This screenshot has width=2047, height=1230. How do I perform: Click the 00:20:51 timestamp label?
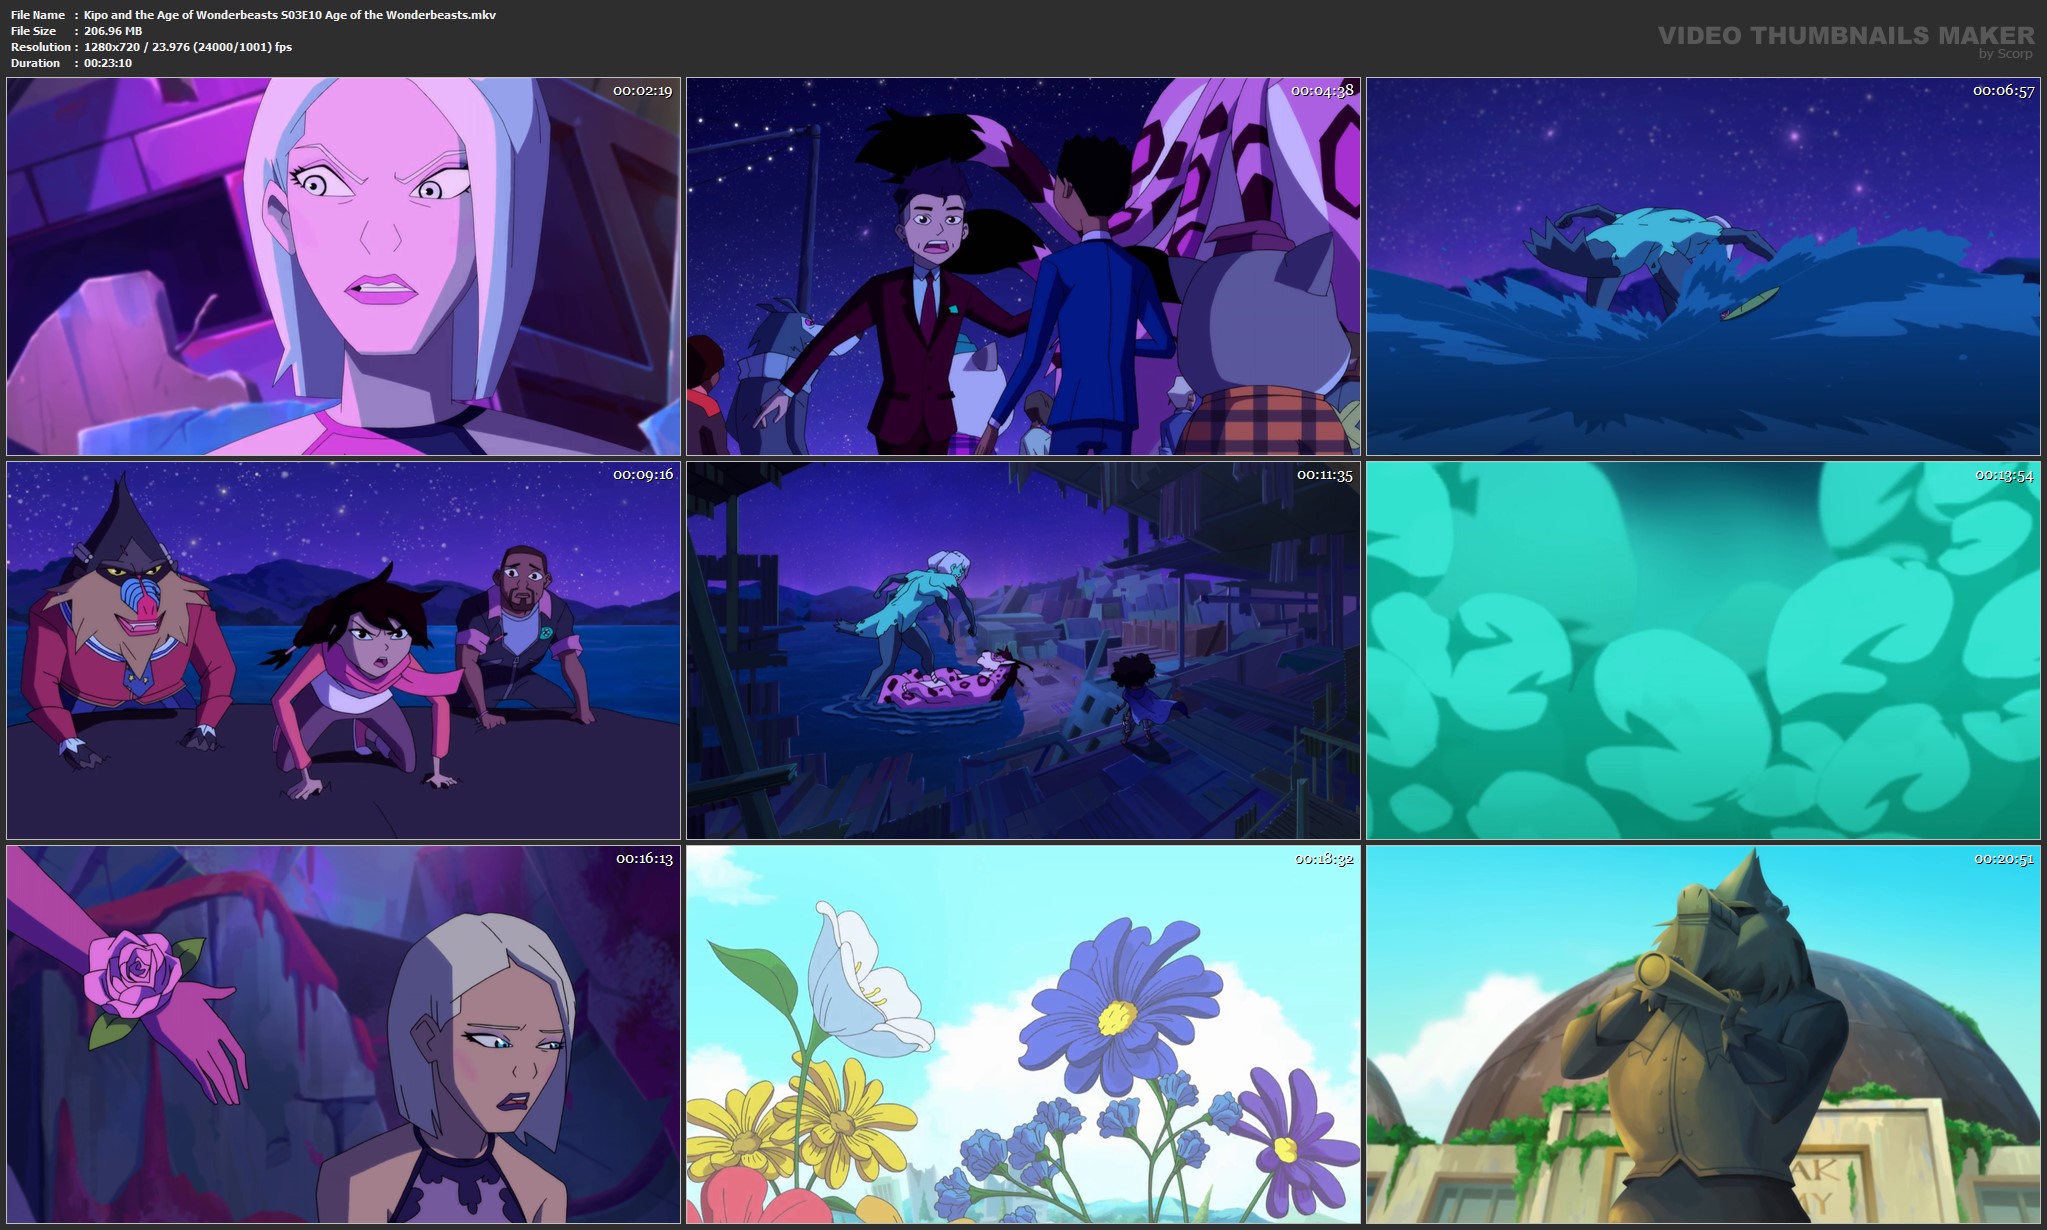click(2003, 859)
